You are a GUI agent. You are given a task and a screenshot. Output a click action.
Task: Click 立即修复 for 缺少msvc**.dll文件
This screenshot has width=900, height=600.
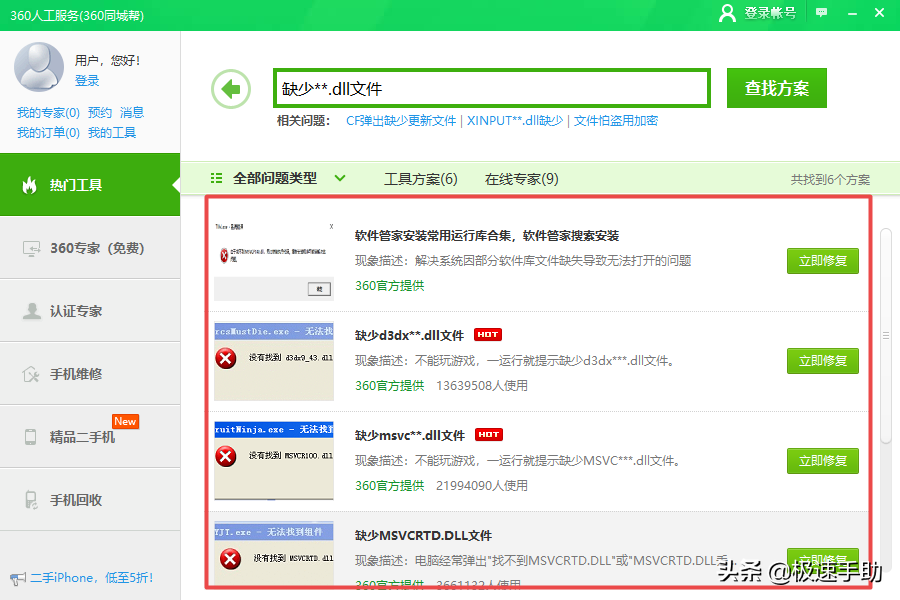tap(823, 460)
